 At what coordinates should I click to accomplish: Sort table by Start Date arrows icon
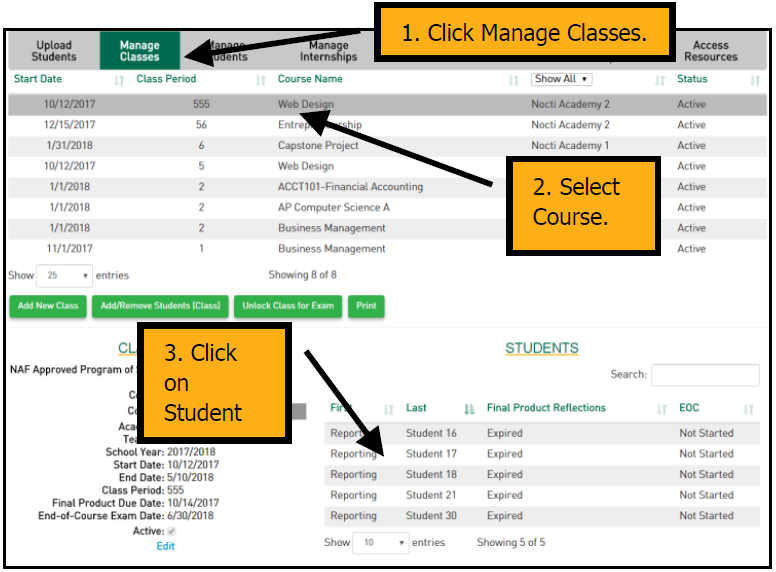coord(119,80)
